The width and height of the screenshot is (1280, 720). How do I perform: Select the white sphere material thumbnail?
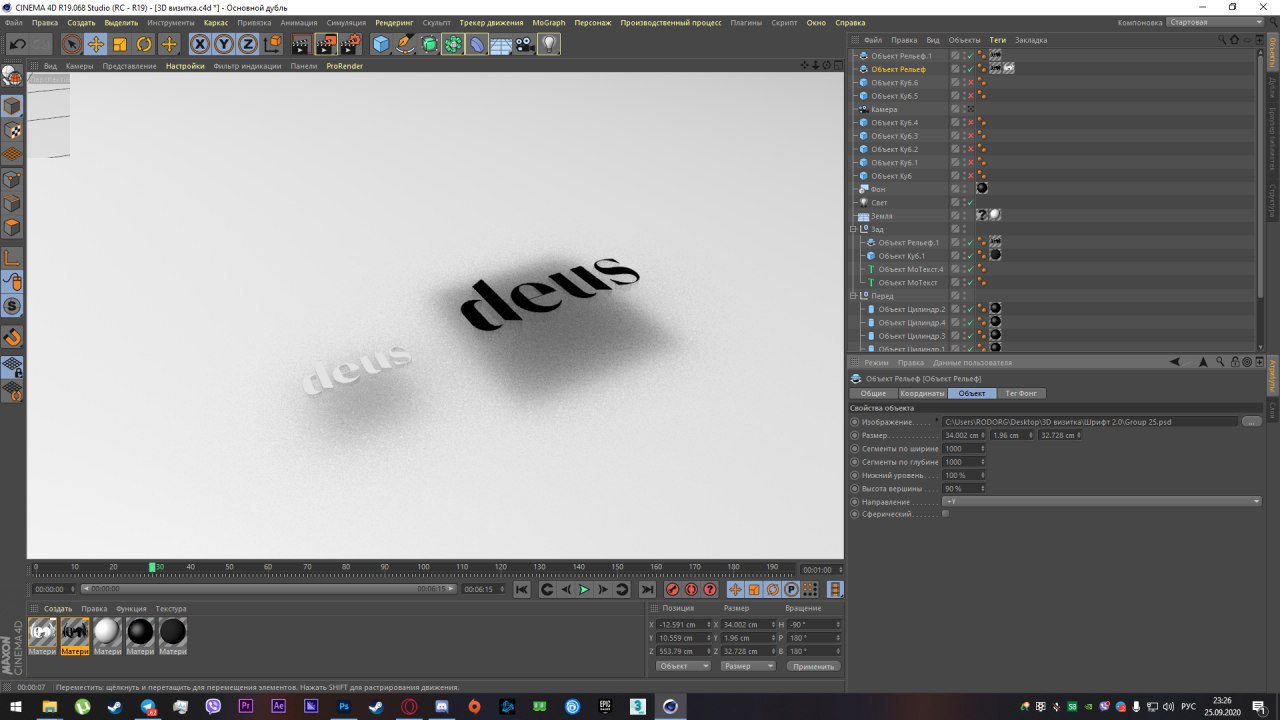pyautogui.click(x=107, y=636)
